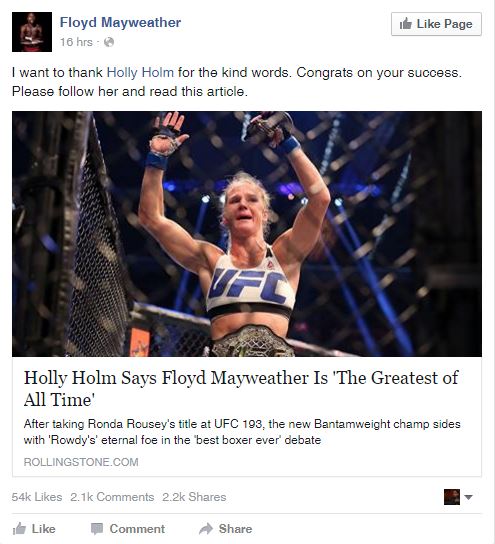The image size is (495, 544).
Task: Open Floyd Mayweather page name link
Action: 120,23
